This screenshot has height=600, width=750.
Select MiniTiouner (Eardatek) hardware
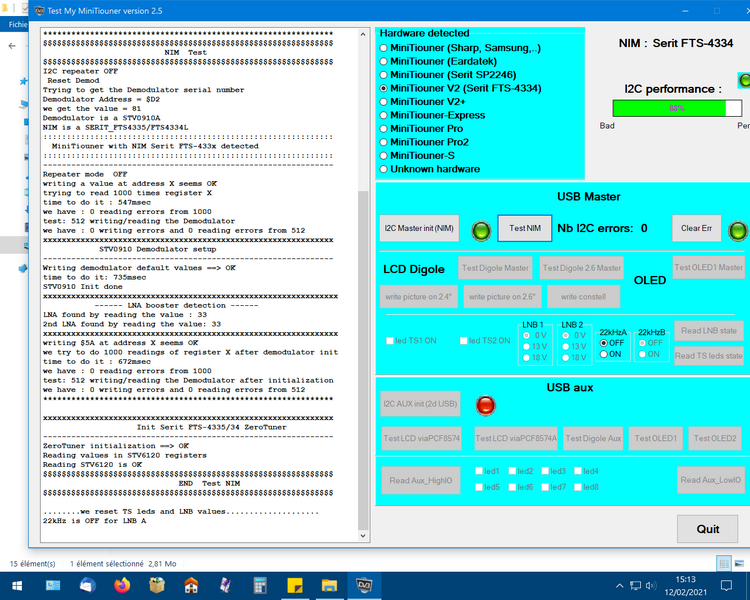383,61
